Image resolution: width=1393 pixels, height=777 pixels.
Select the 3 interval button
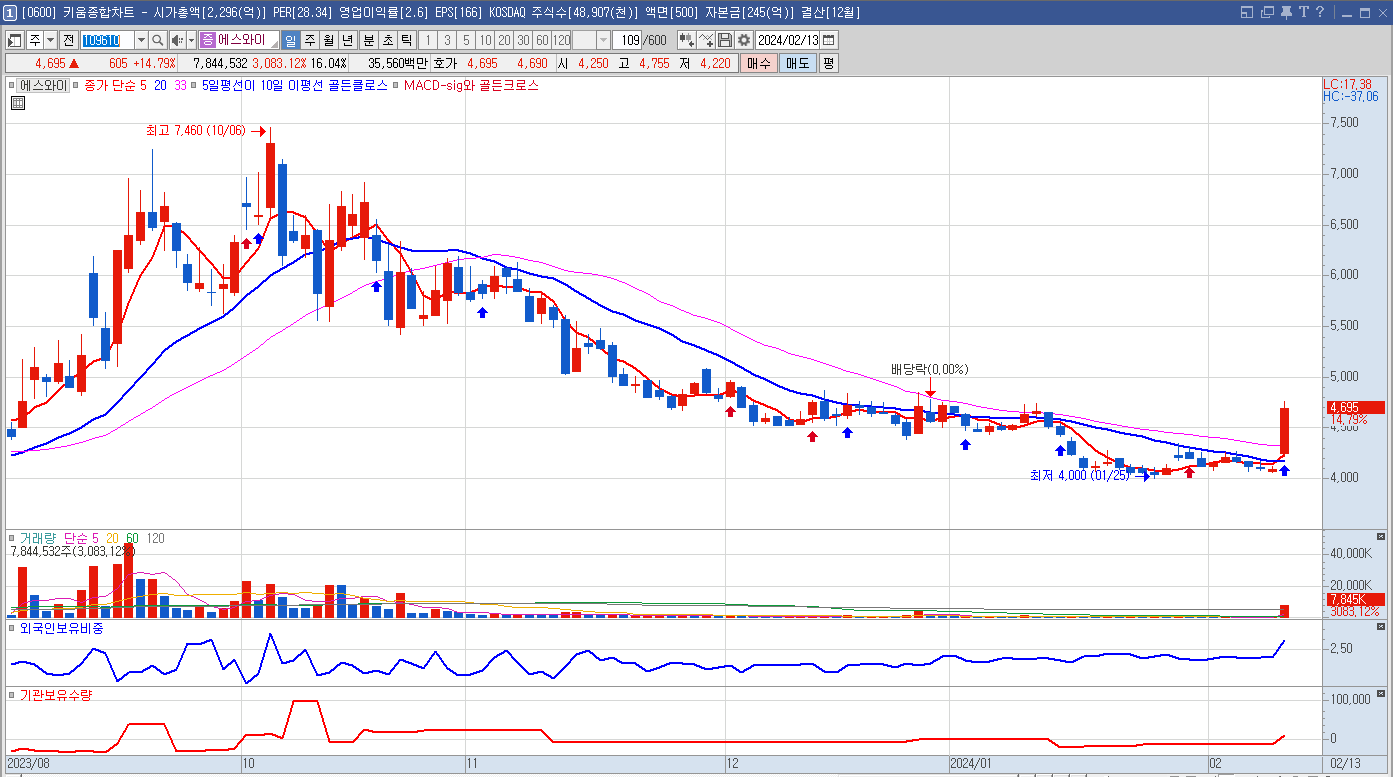[x=447, y=40]
